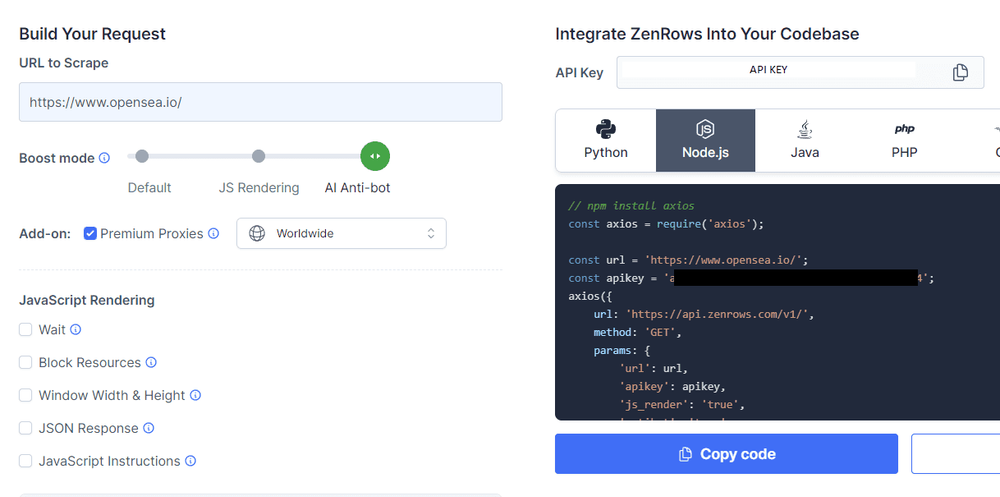Screen dimensions: 1000x497
Task: Click Window Width & Height info icon
Action: [x=196, y=395]
